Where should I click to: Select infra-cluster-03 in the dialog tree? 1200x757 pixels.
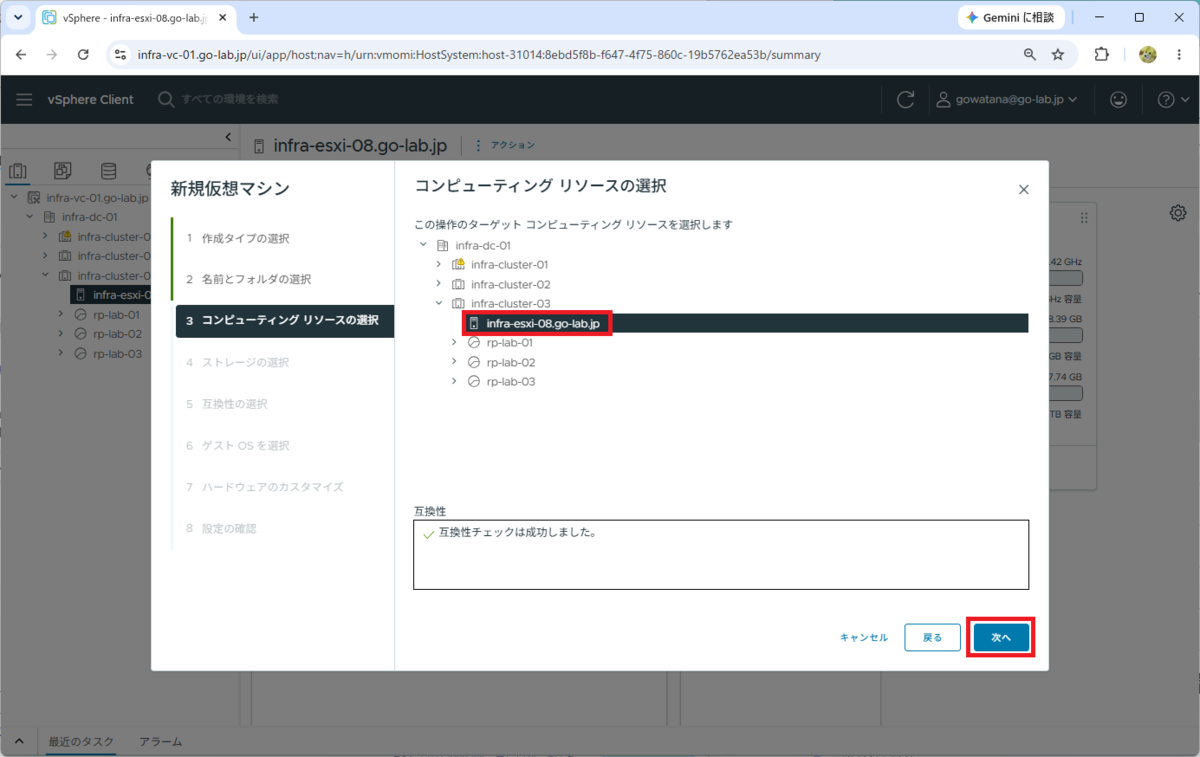(x=511, y=303)
